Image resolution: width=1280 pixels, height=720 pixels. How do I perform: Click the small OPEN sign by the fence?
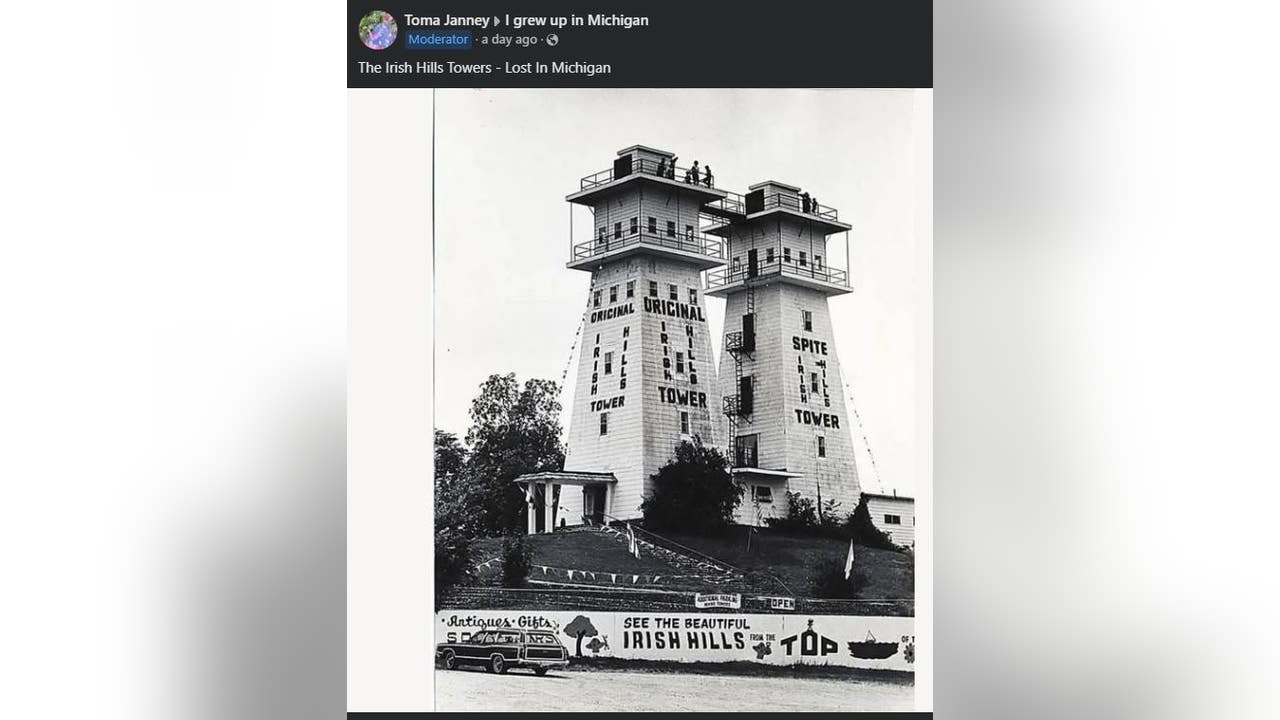[x=782, y=603]
